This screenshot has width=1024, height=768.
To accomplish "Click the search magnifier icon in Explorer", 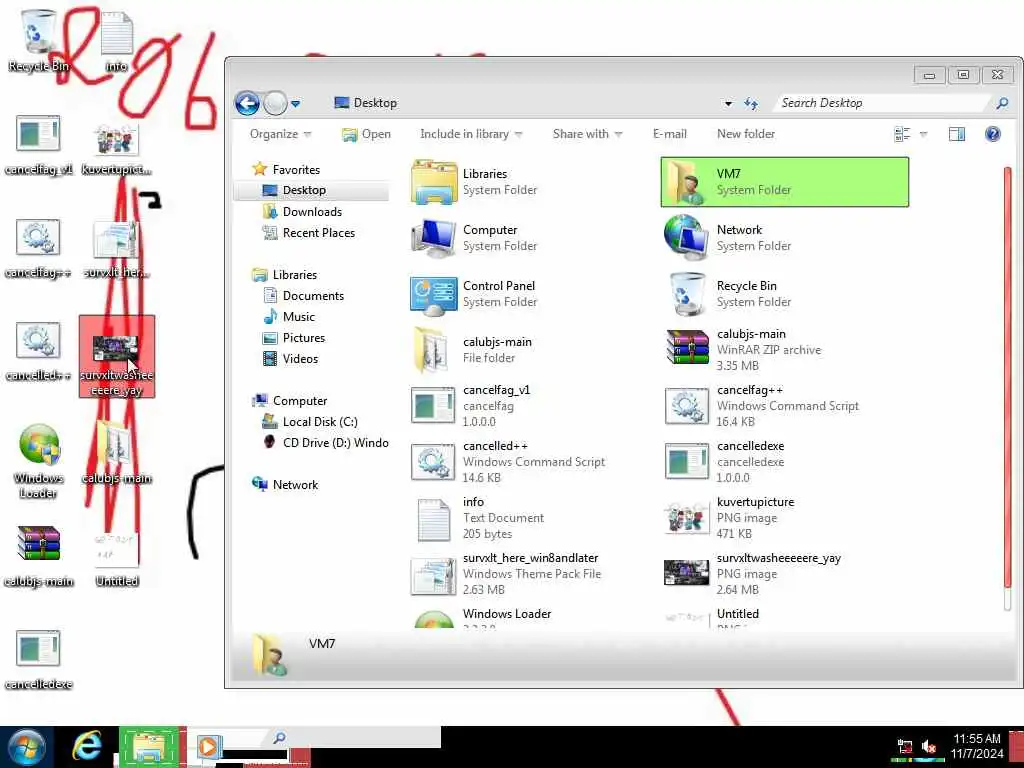I will point(1002,103).
